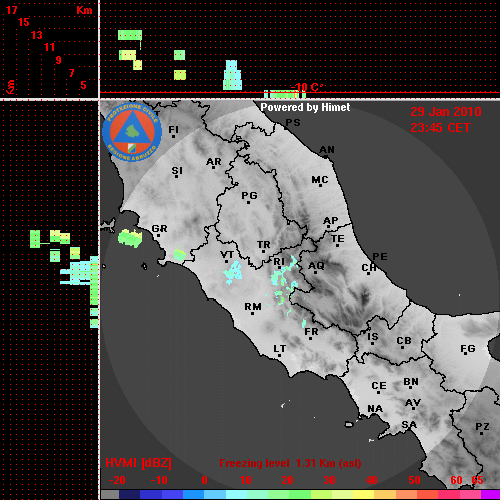Viewport: 500px width, 500px height.
Task: Click the PS city label
Action: coord(293,123)
